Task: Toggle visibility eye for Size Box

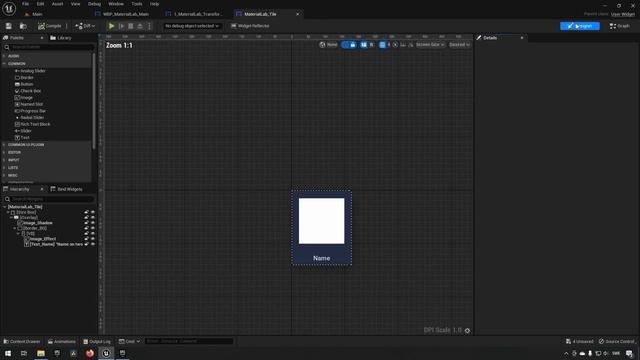Action: 93,213
